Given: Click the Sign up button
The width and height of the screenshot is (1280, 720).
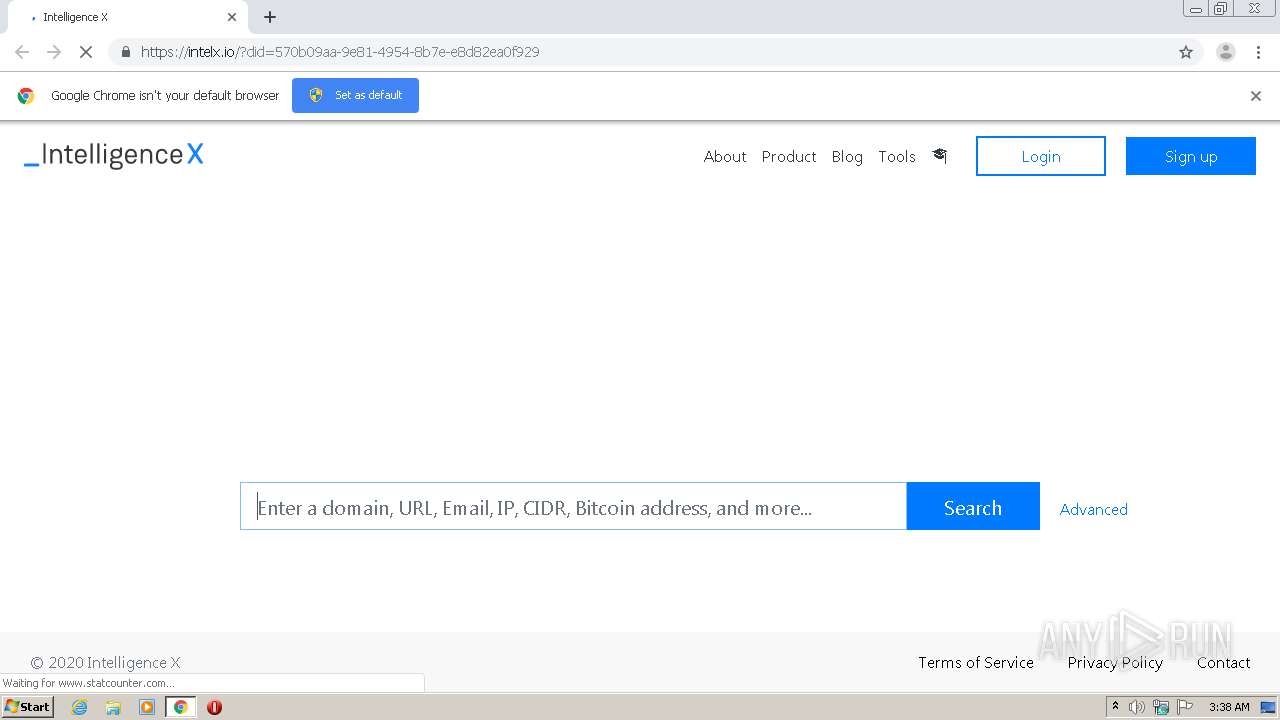Looking at the screenshot, I should click(1191, 156).
